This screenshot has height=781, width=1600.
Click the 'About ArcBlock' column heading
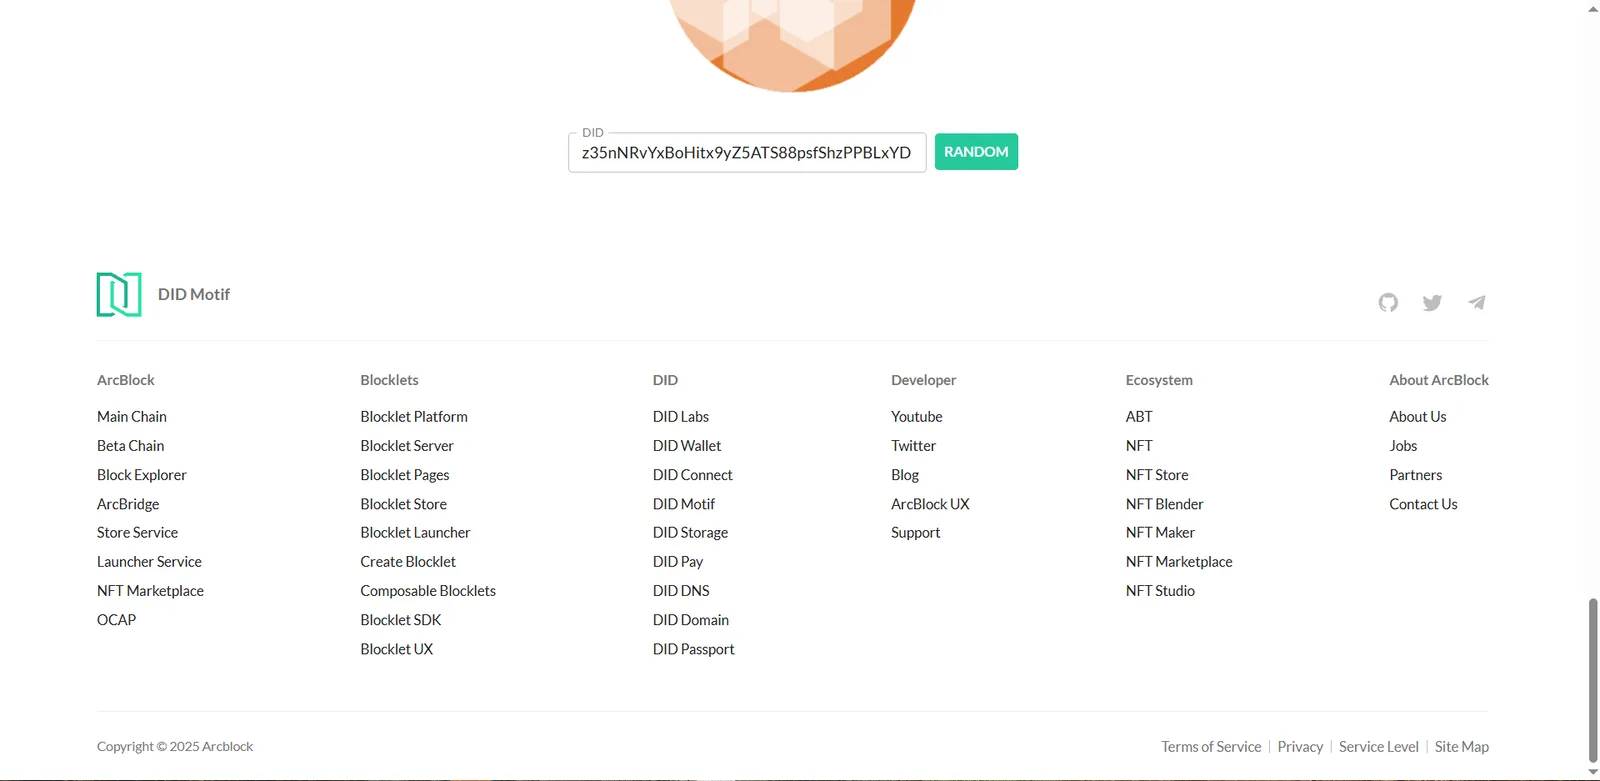(1439, 380)
